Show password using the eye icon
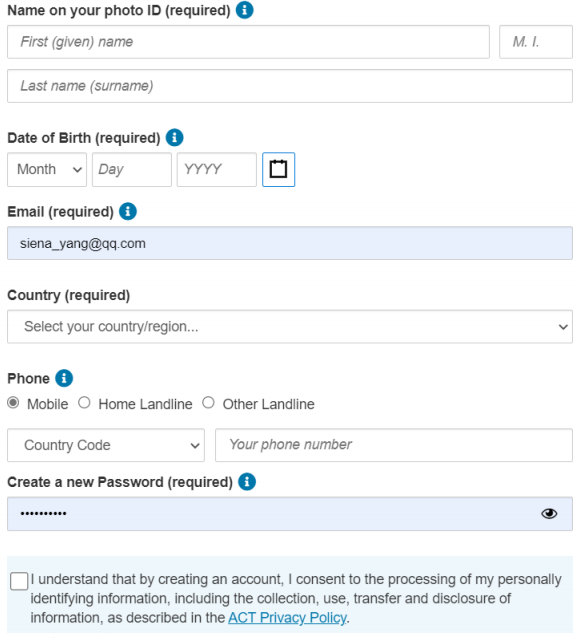The width and height of the screenshot is (582, 638). [549, 513]
